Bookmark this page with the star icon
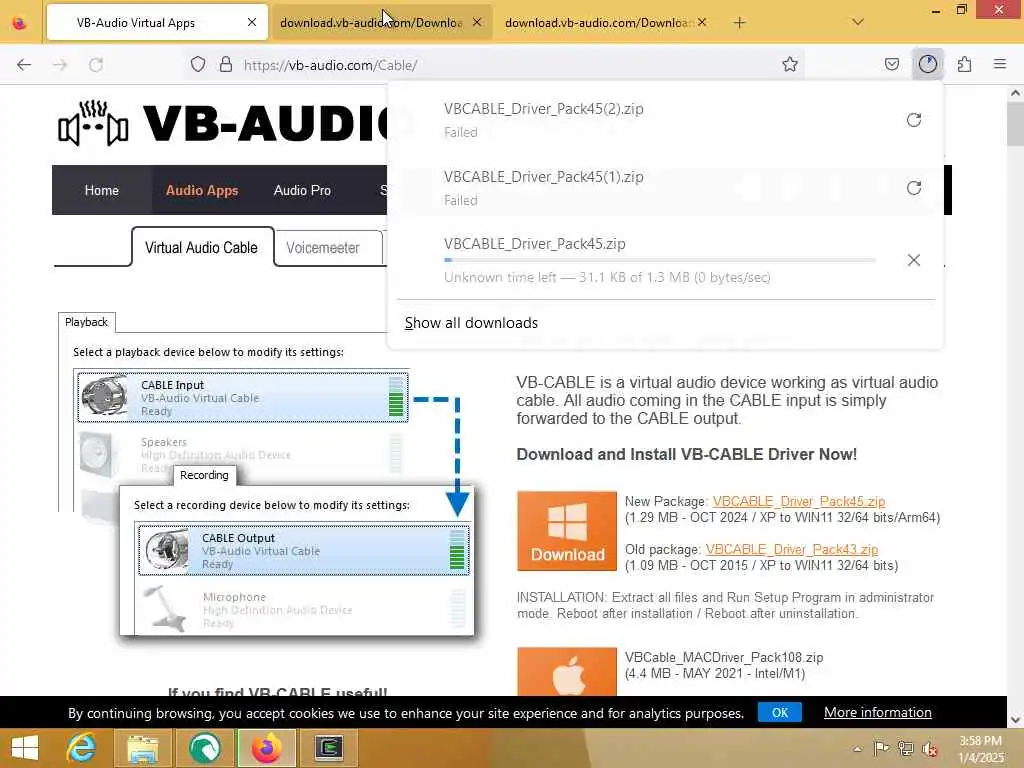1024x768 pixels. click(790, 64)
